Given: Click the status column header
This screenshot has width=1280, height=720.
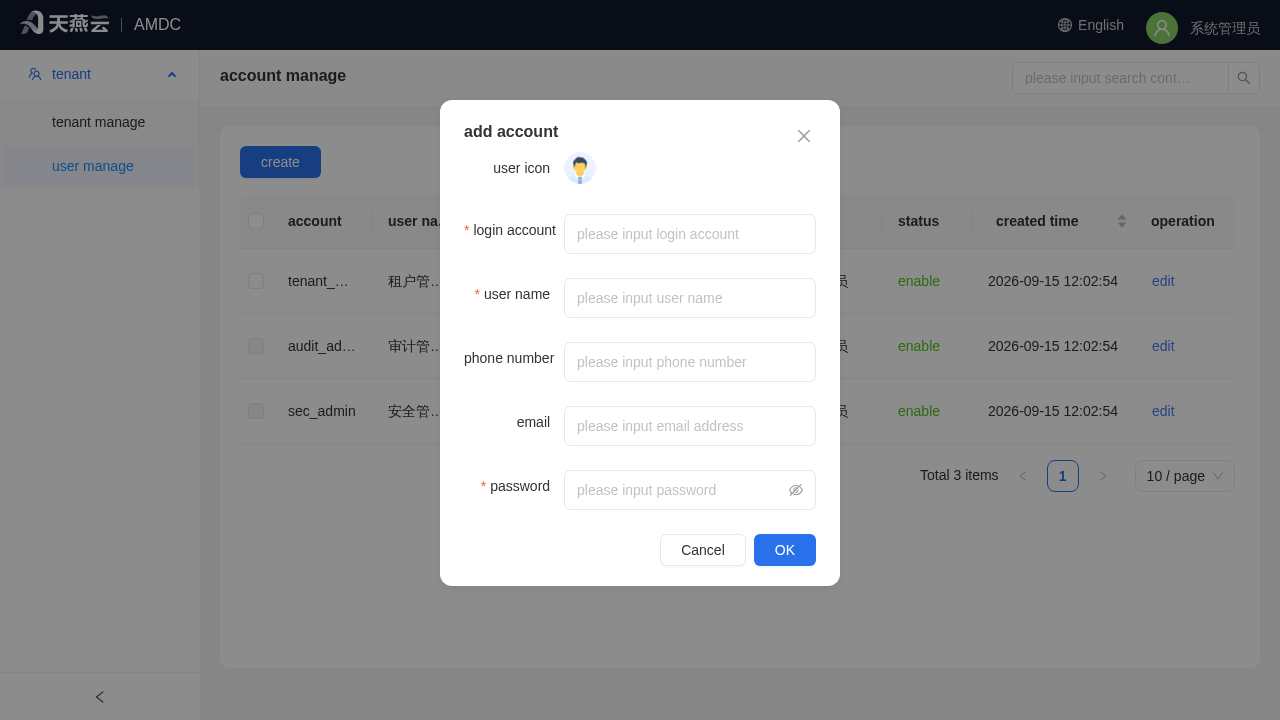Looking at the screenshot, I should tap(918, 221).
